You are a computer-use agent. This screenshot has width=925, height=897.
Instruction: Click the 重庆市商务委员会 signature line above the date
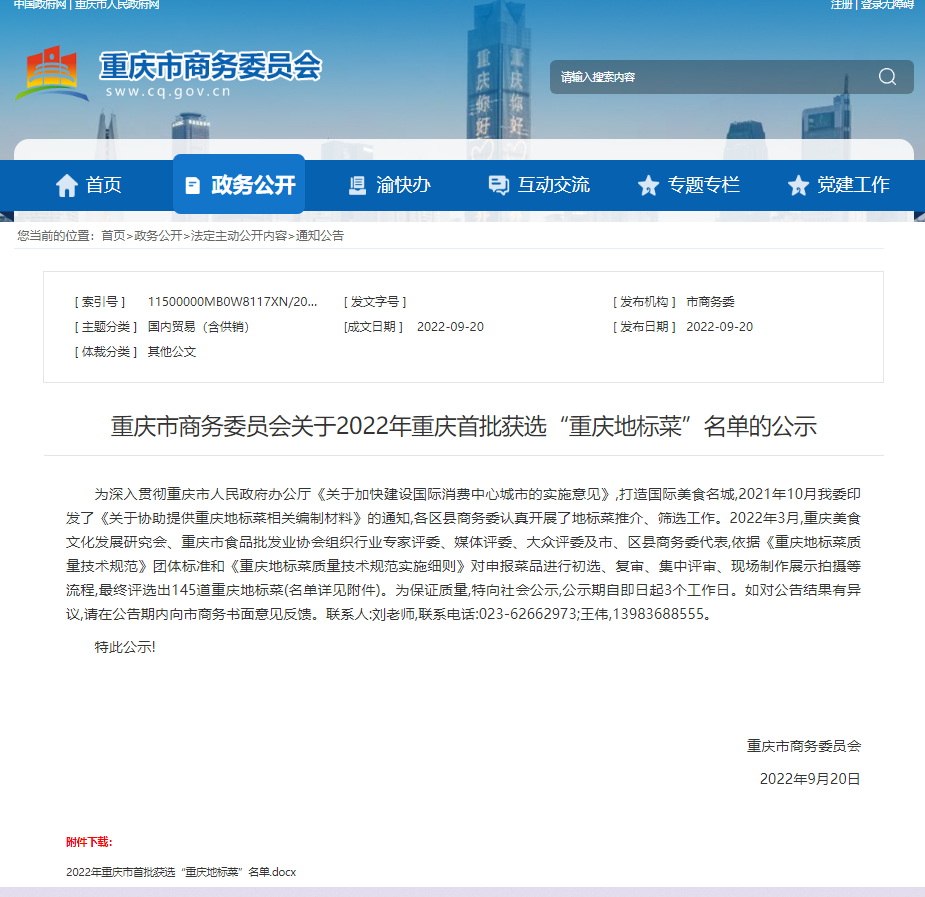[x=804, y=746]
